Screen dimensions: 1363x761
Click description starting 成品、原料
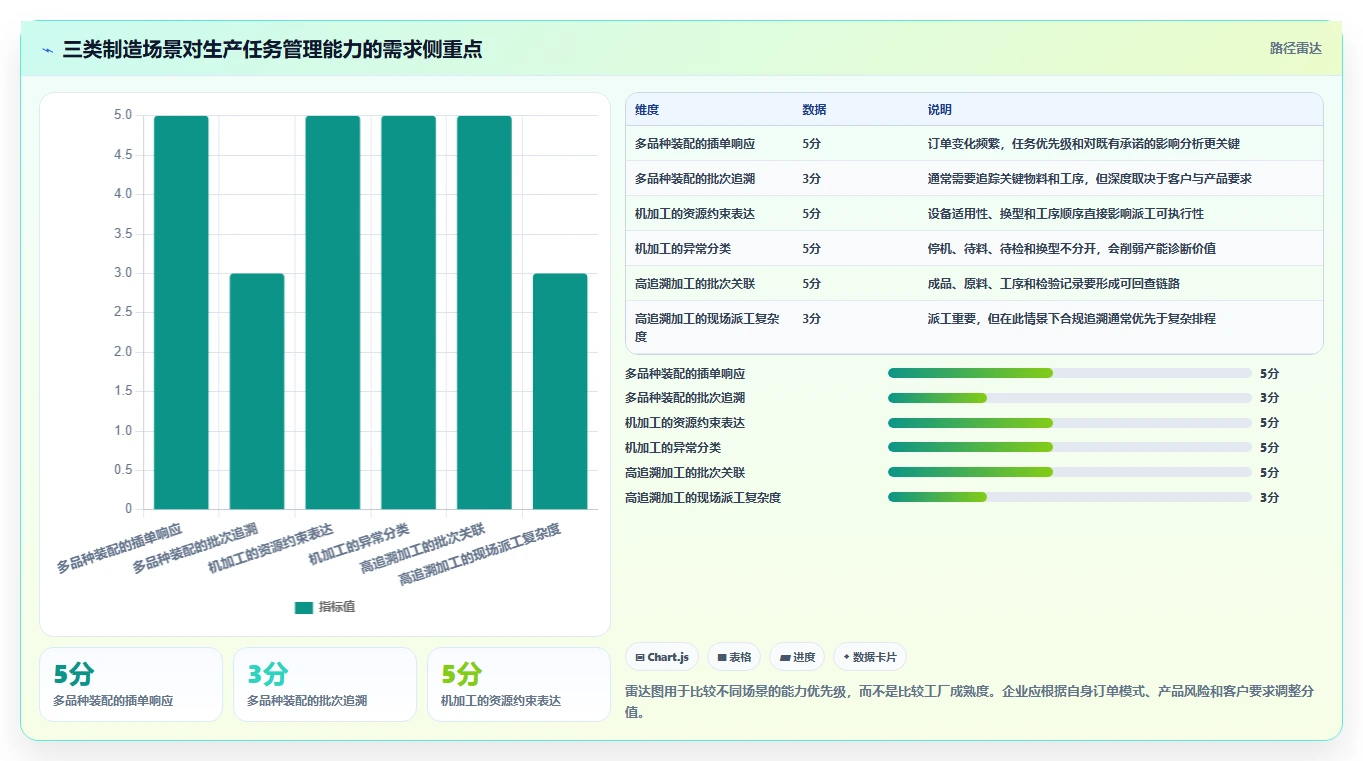(1054, 284)
